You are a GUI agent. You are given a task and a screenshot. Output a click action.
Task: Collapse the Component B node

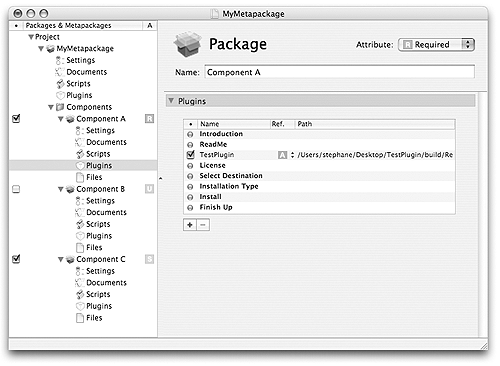click(x=61, y=189)
